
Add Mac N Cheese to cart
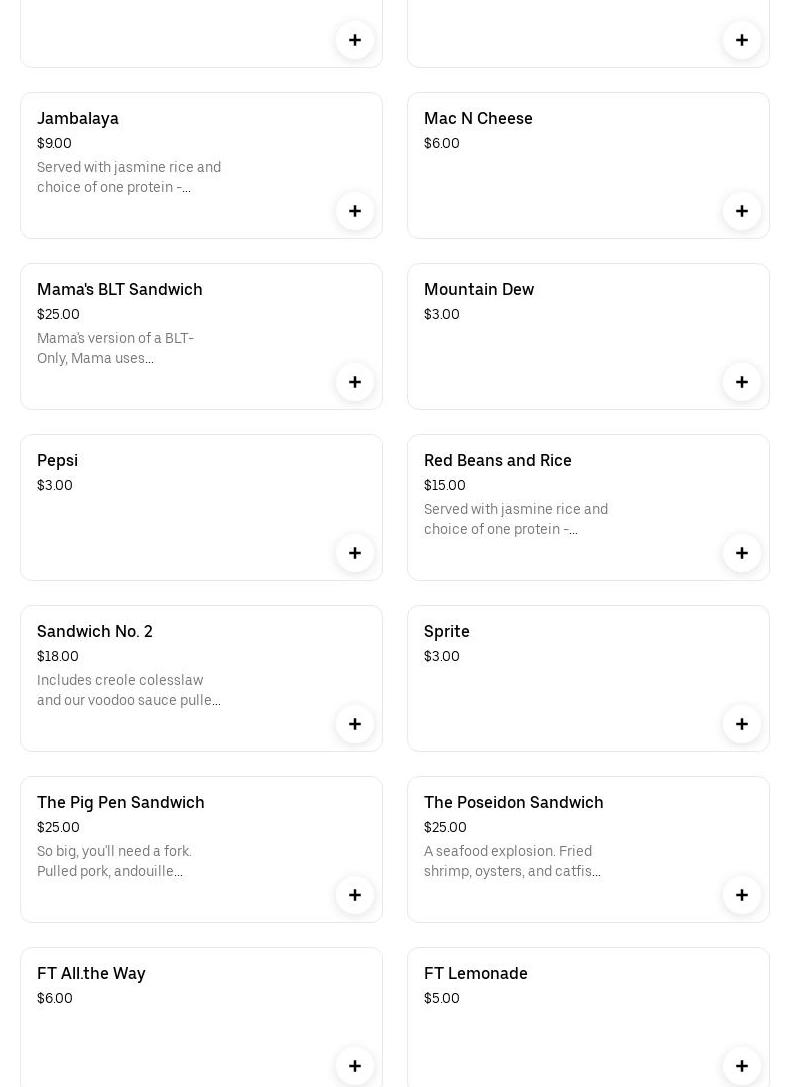pyautogui.click(x=742, y=211)
